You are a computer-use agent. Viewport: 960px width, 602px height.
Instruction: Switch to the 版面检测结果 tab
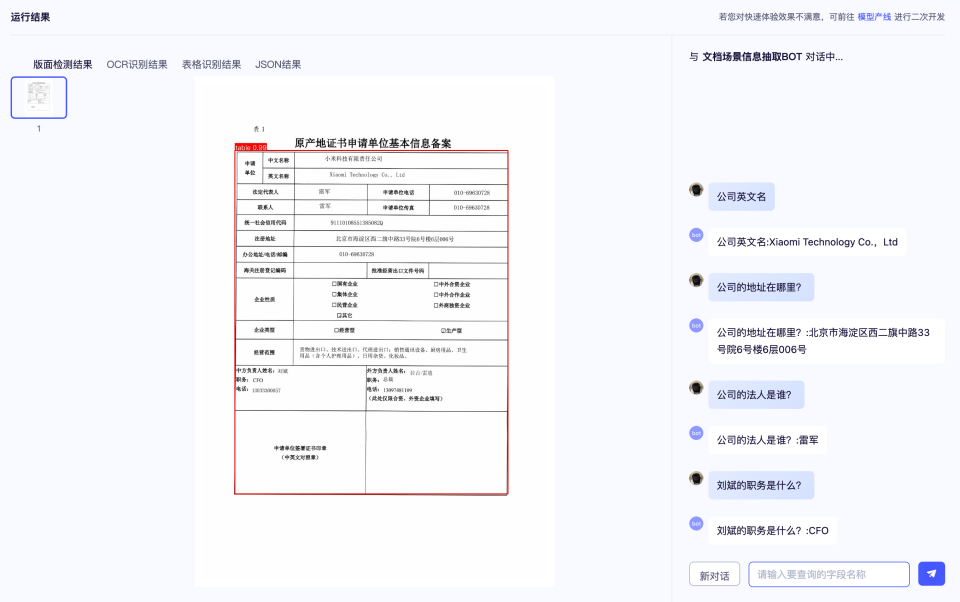62,64
